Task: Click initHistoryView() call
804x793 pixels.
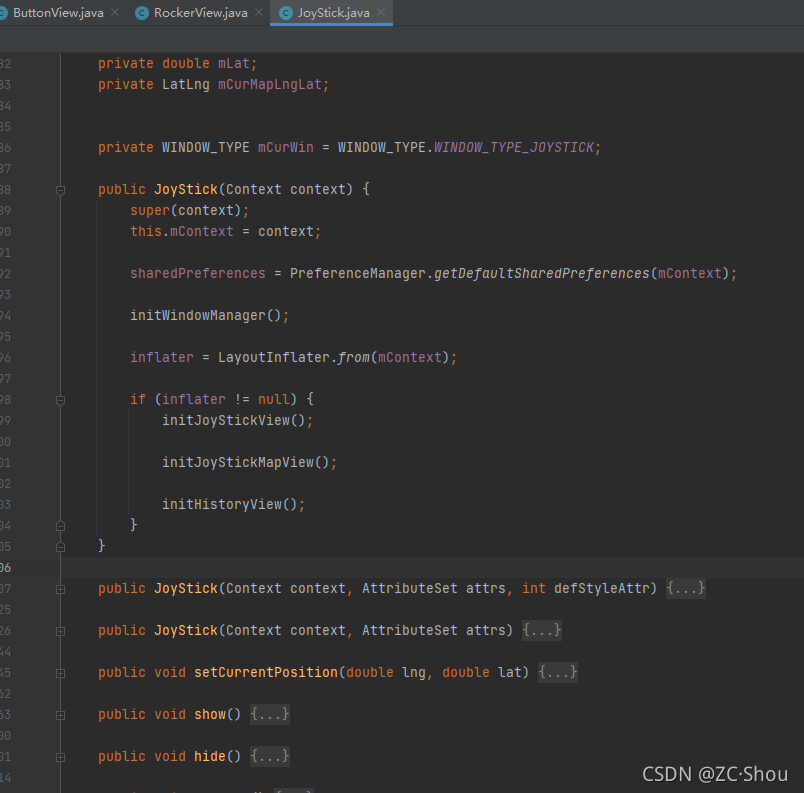Action: click(x=233, y=505)
